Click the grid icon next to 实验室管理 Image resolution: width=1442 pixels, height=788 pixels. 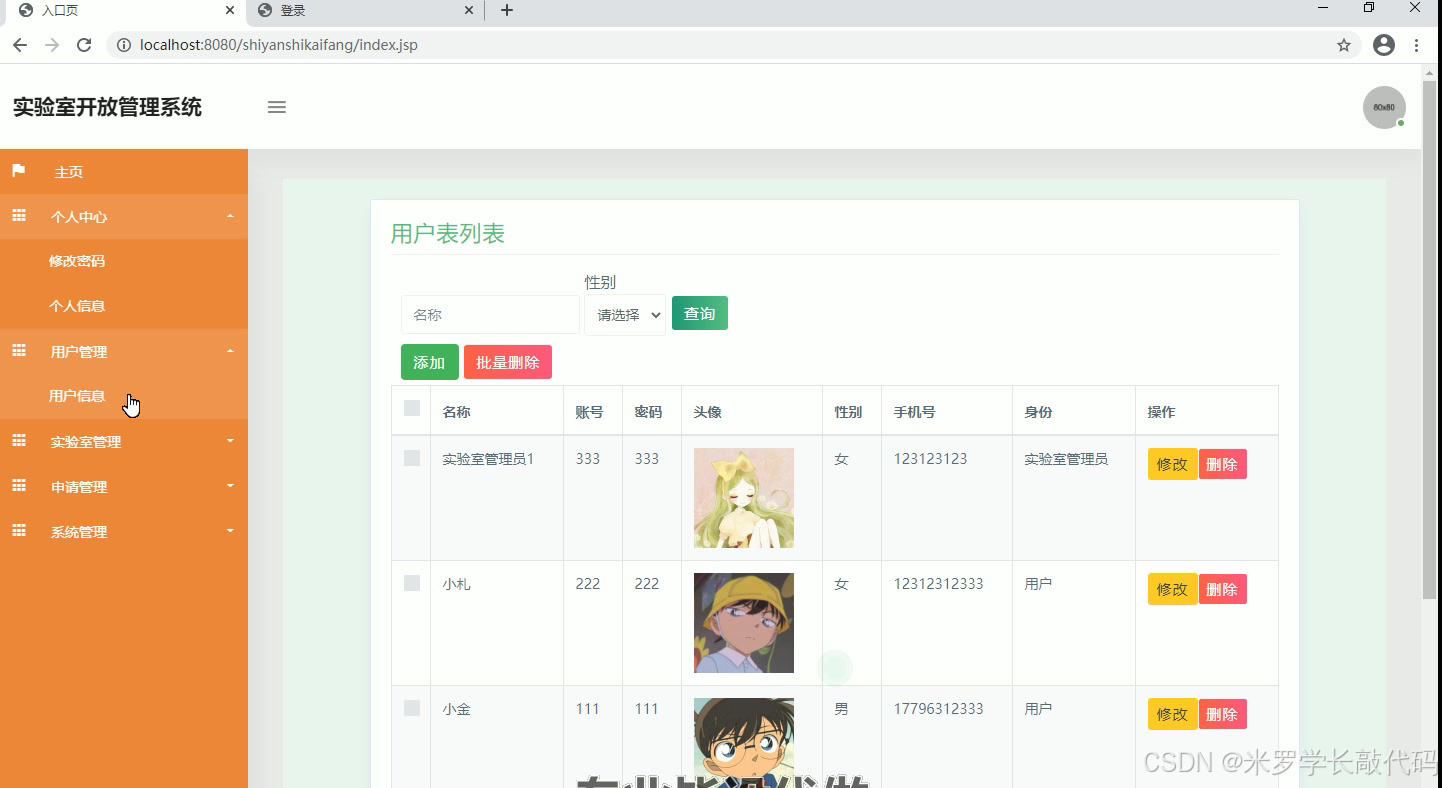[18, 441]
